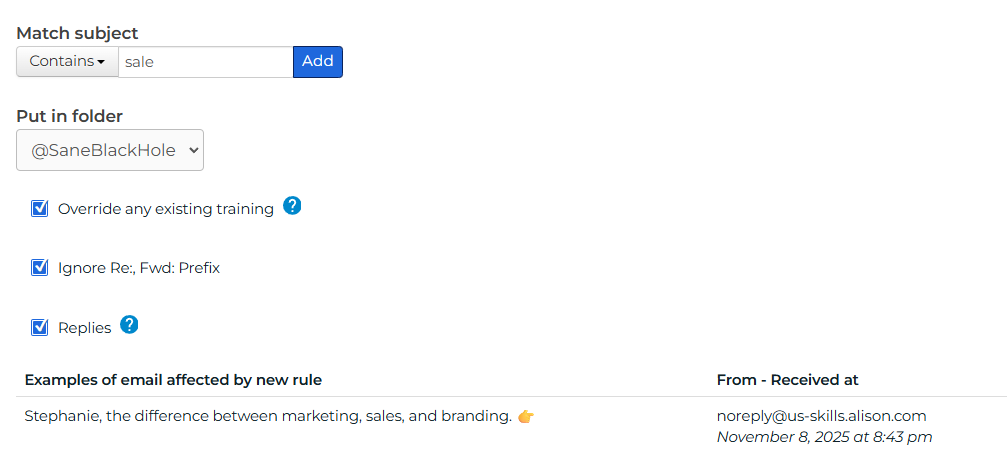
Task: Click the 'Put in folder' heading
Action: (x=69, y=116)
